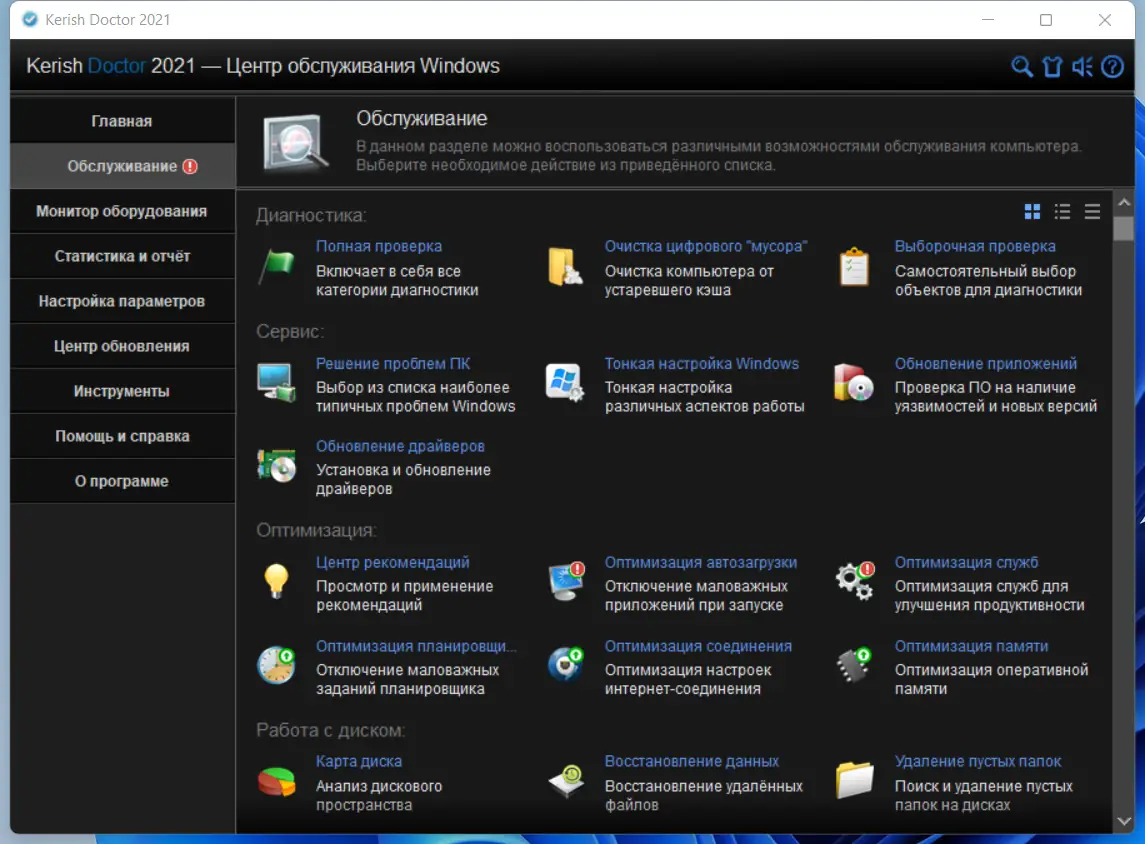This screenshot has width=1145, height=844.
Task: Switch to compact list view
Action: coord(1092,211)
